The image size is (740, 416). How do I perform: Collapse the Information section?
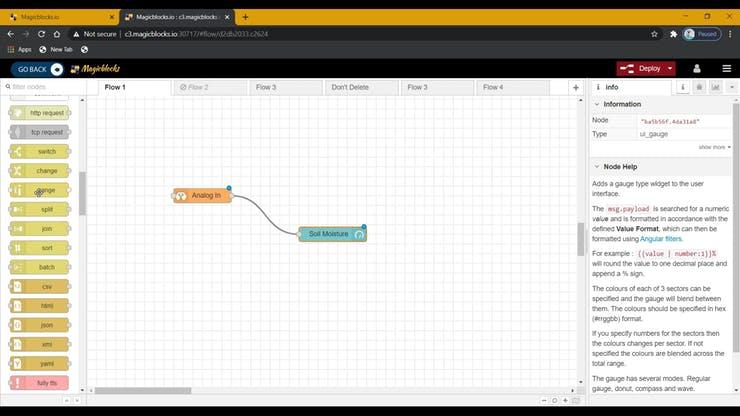pyautogui.click(x=597, y=104)
